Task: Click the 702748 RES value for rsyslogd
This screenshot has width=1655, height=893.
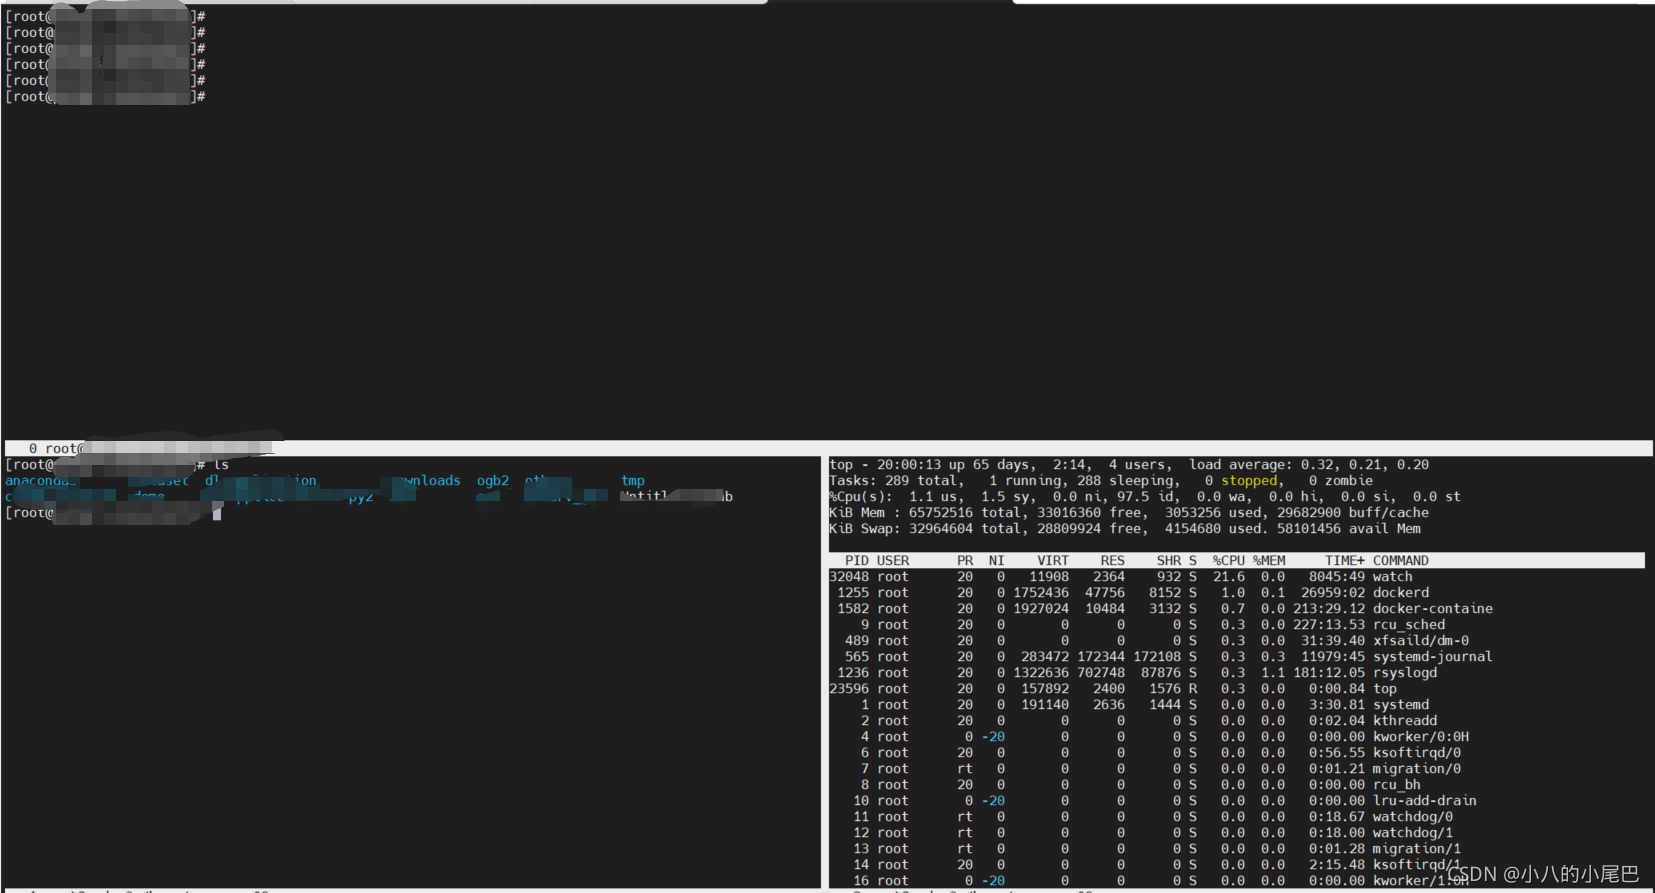Action: tap(1101, 673)
